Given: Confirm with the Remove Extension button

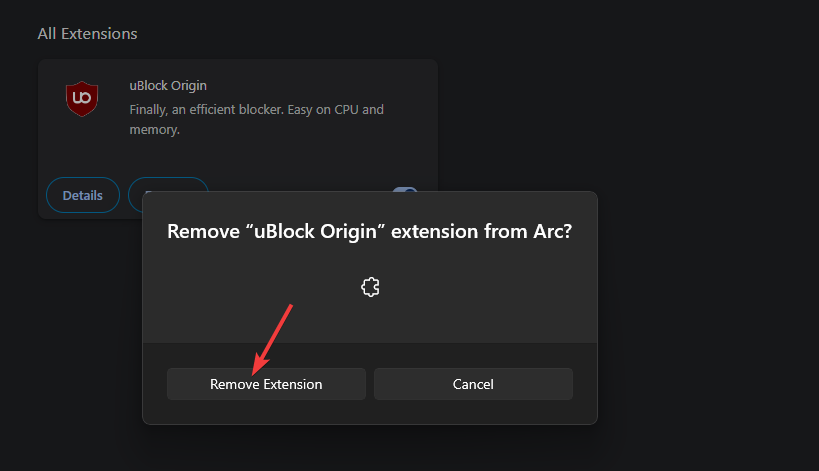Looking at the screenshot, I should point(266,384).
